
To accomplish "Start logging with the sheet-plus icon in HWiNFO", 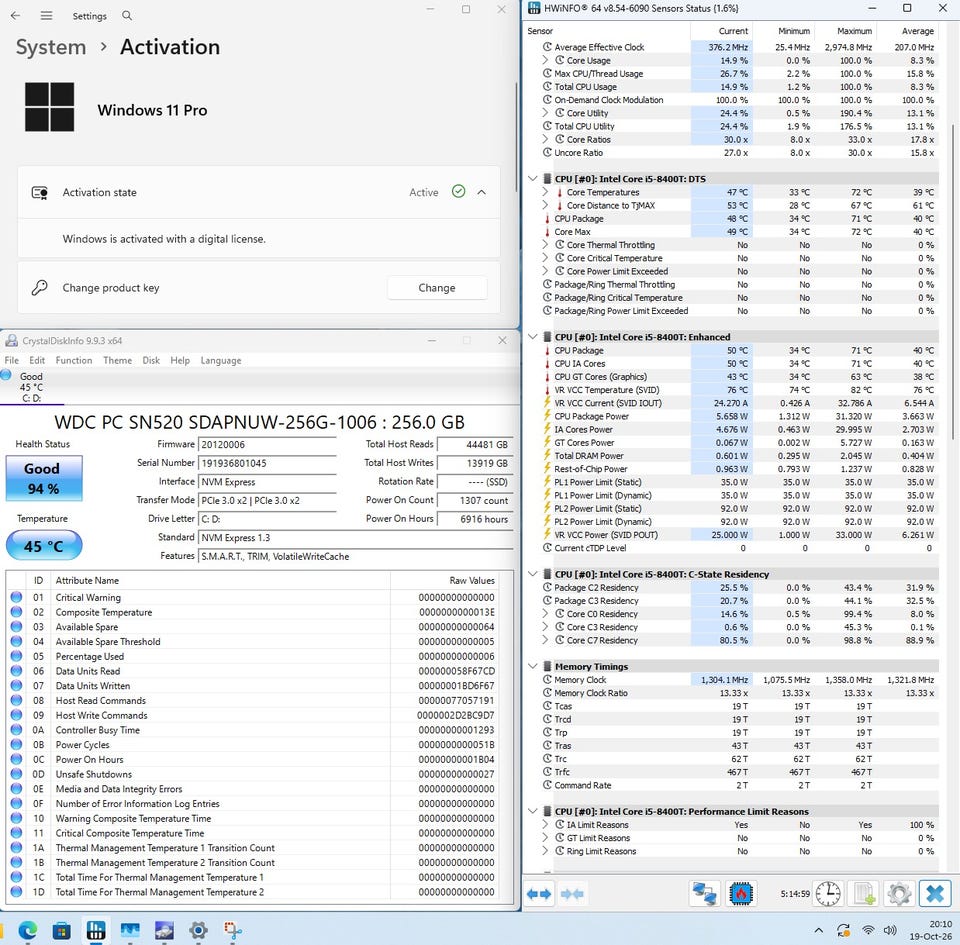I will [x=864, y=894].
